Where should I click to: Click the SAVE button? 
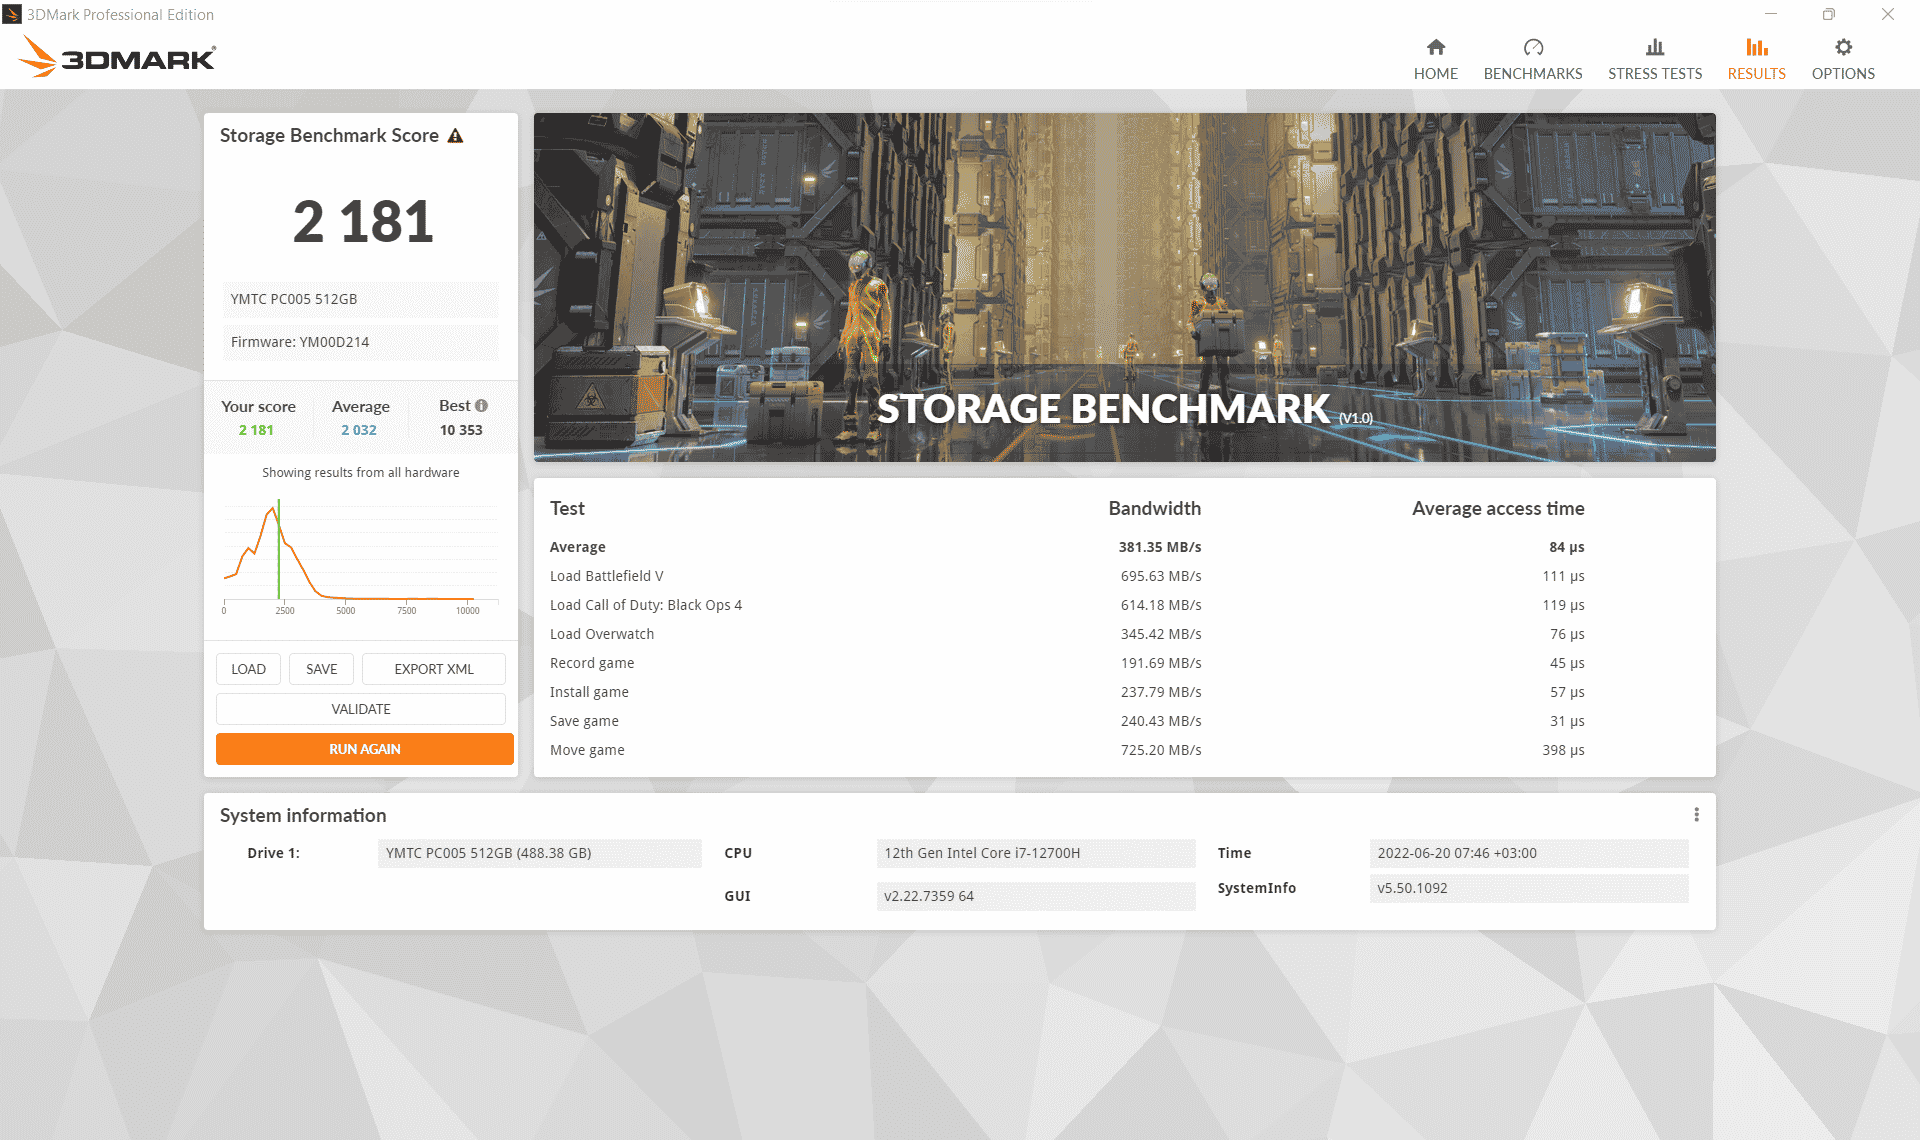pos(321,669)
